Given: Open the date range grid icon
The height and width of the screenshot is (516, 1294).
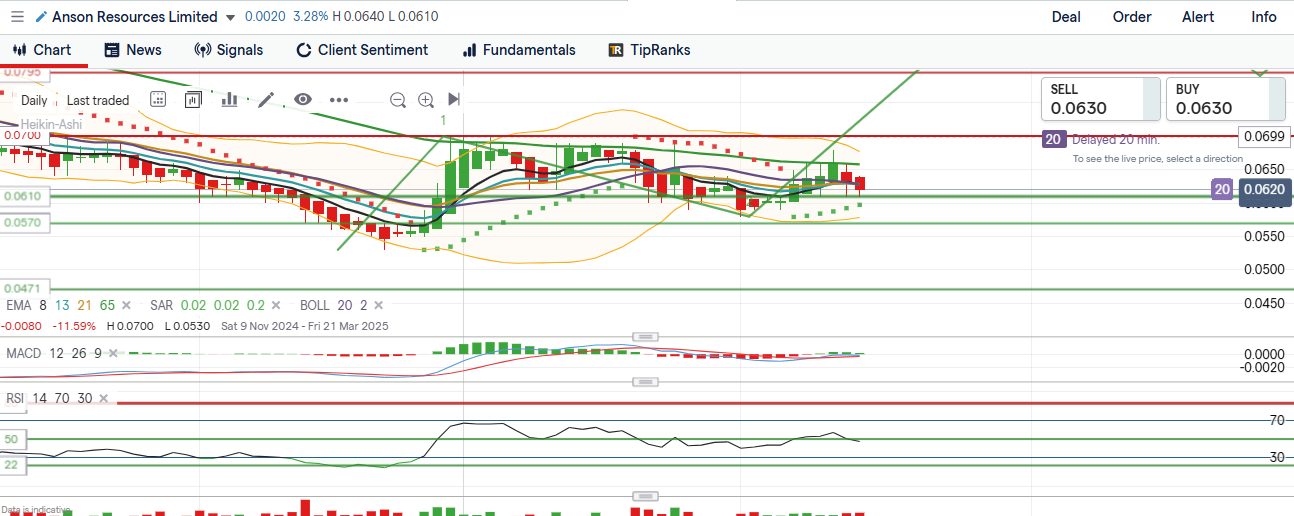Looking at the screenshot, I should pyautogui.click(x=158, y=99).
